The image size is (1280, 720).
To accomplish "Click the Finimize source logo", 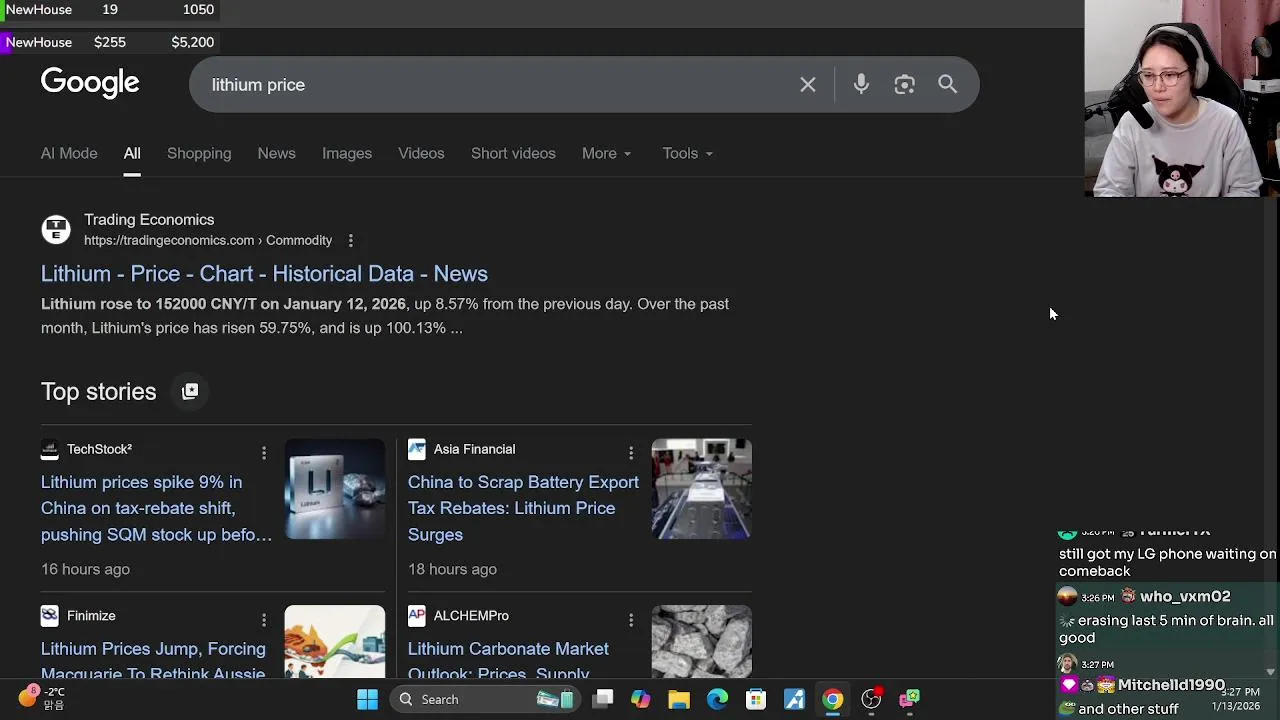I will [x=50, y=615].
